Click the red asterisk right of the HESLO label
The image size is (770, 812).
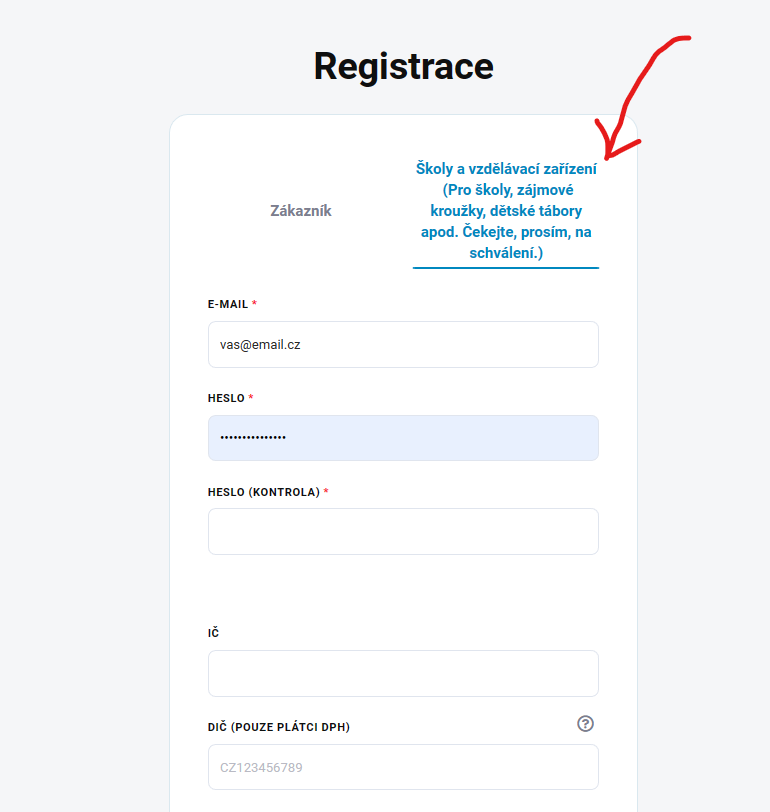point(251,397)
